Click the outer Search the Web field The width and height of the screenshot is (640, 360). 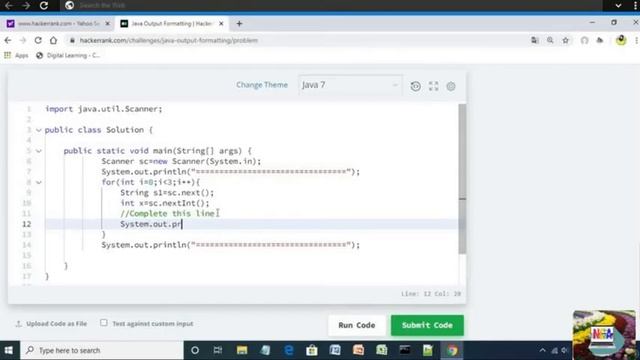[x=331, y=5]
